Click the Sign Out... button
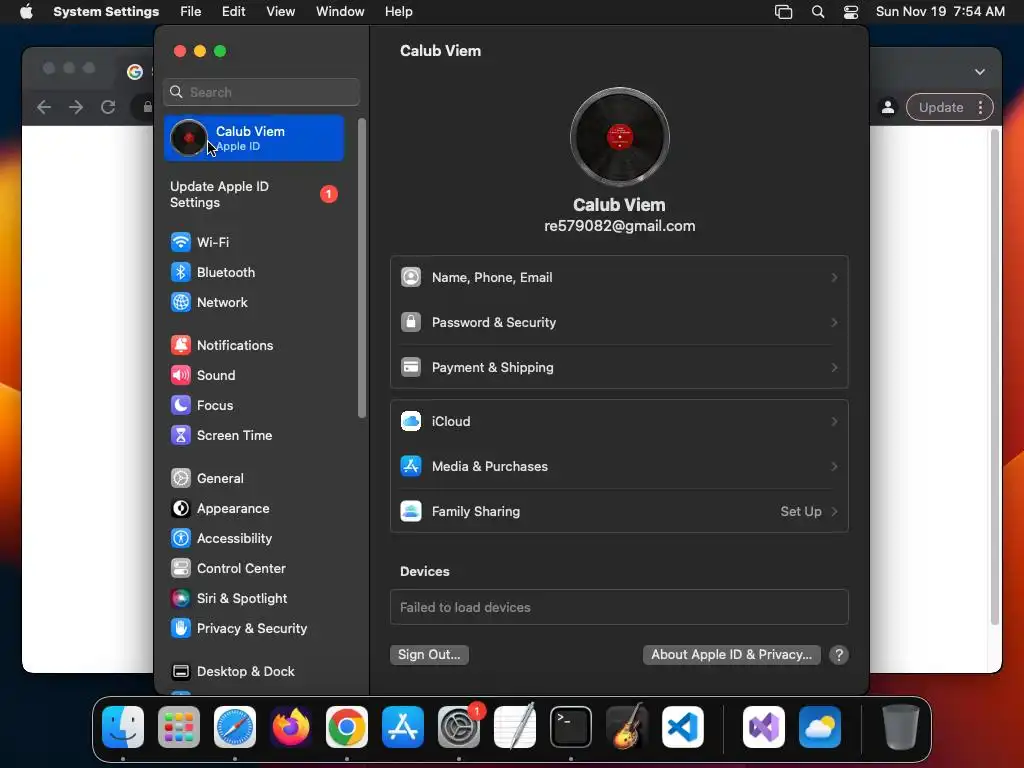Screen dimensions: 1024x768 click(x=429, y=655)
